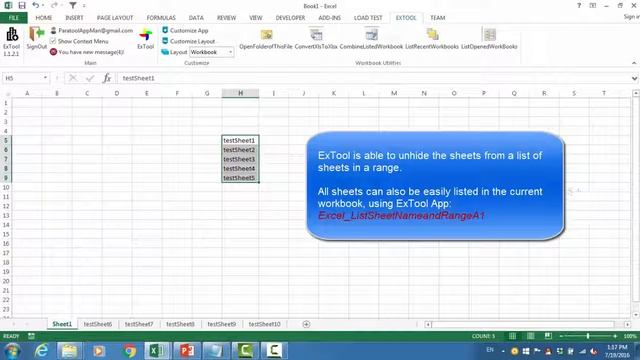Image resolution: width=640 pixels, height=360 pixels.
Task: Collapse the ribbon with the arrow
Action: tap(634, 63)
